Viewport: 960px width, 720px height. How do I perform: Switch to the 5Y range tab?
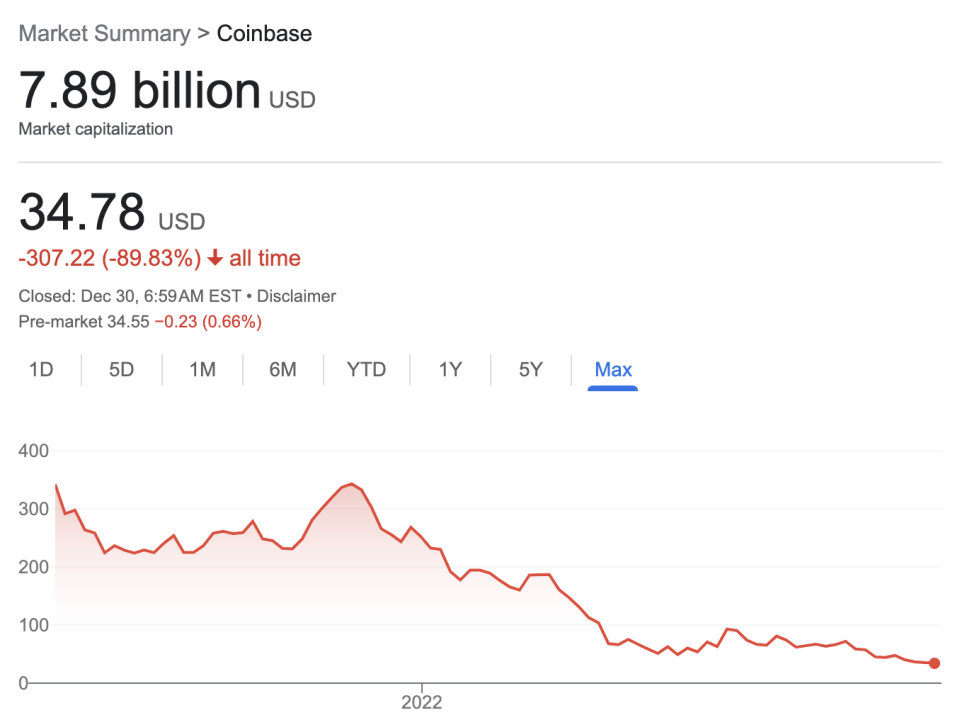530,370
